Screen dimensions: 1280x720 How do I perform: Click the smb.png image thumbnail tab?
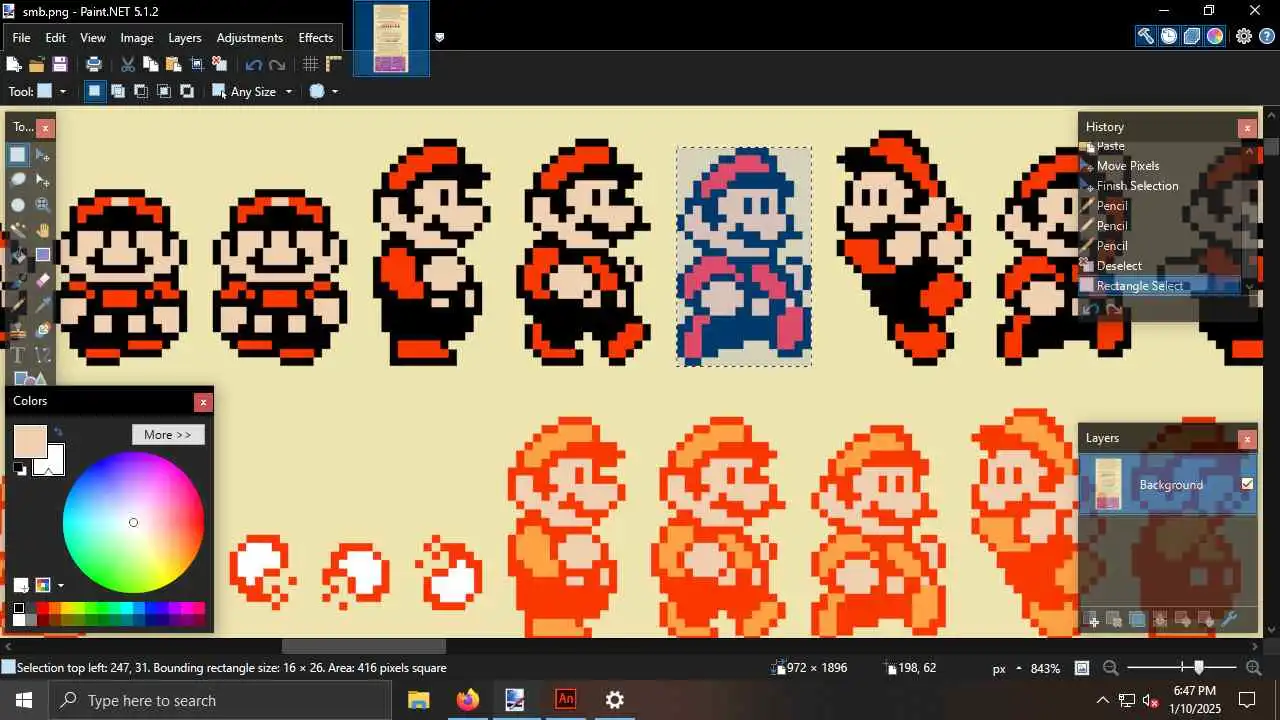coord(391,39)
